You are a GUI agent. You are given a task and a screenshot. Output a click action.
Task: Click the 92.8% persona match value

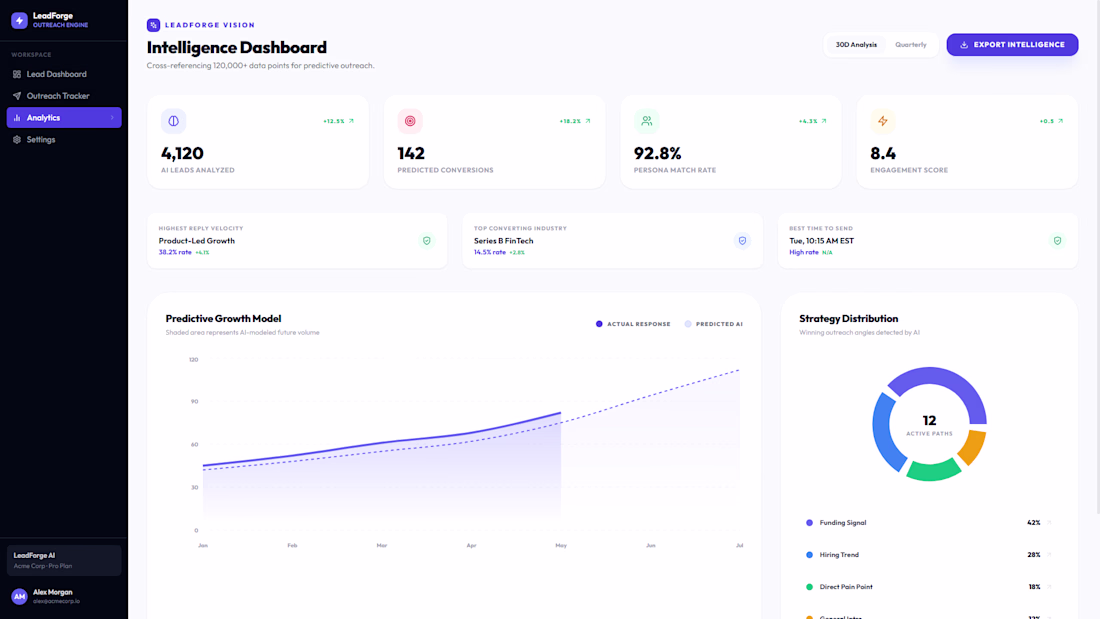pos(657,153)
